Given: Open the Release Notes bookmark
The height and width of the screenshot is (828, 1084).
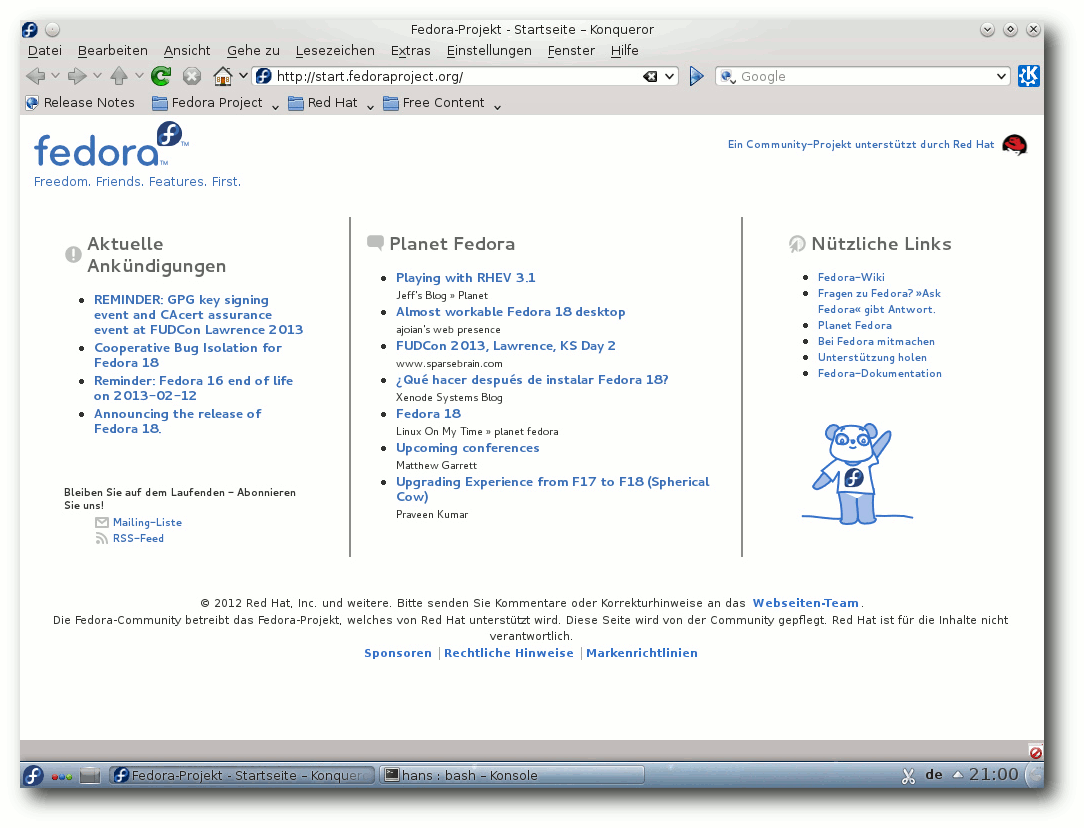Looking at the screenshot, I should point(80,103).
